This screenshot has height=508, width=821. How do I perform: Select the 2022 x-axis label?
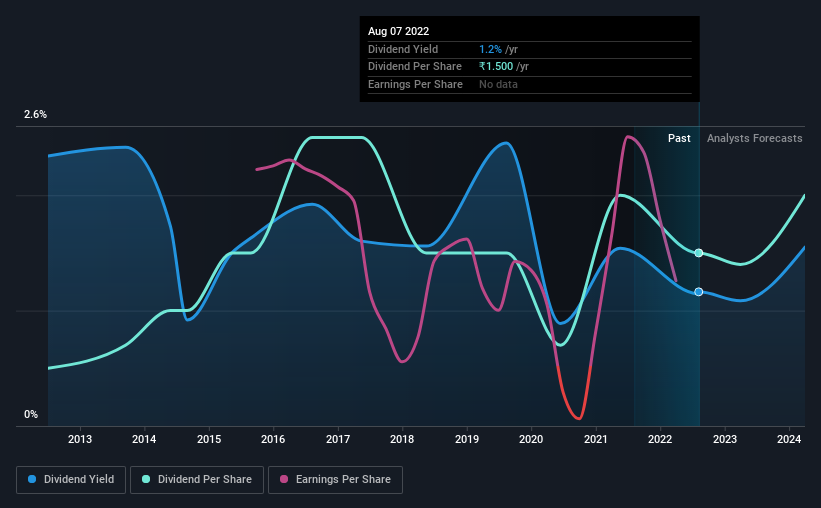point(660,439)
